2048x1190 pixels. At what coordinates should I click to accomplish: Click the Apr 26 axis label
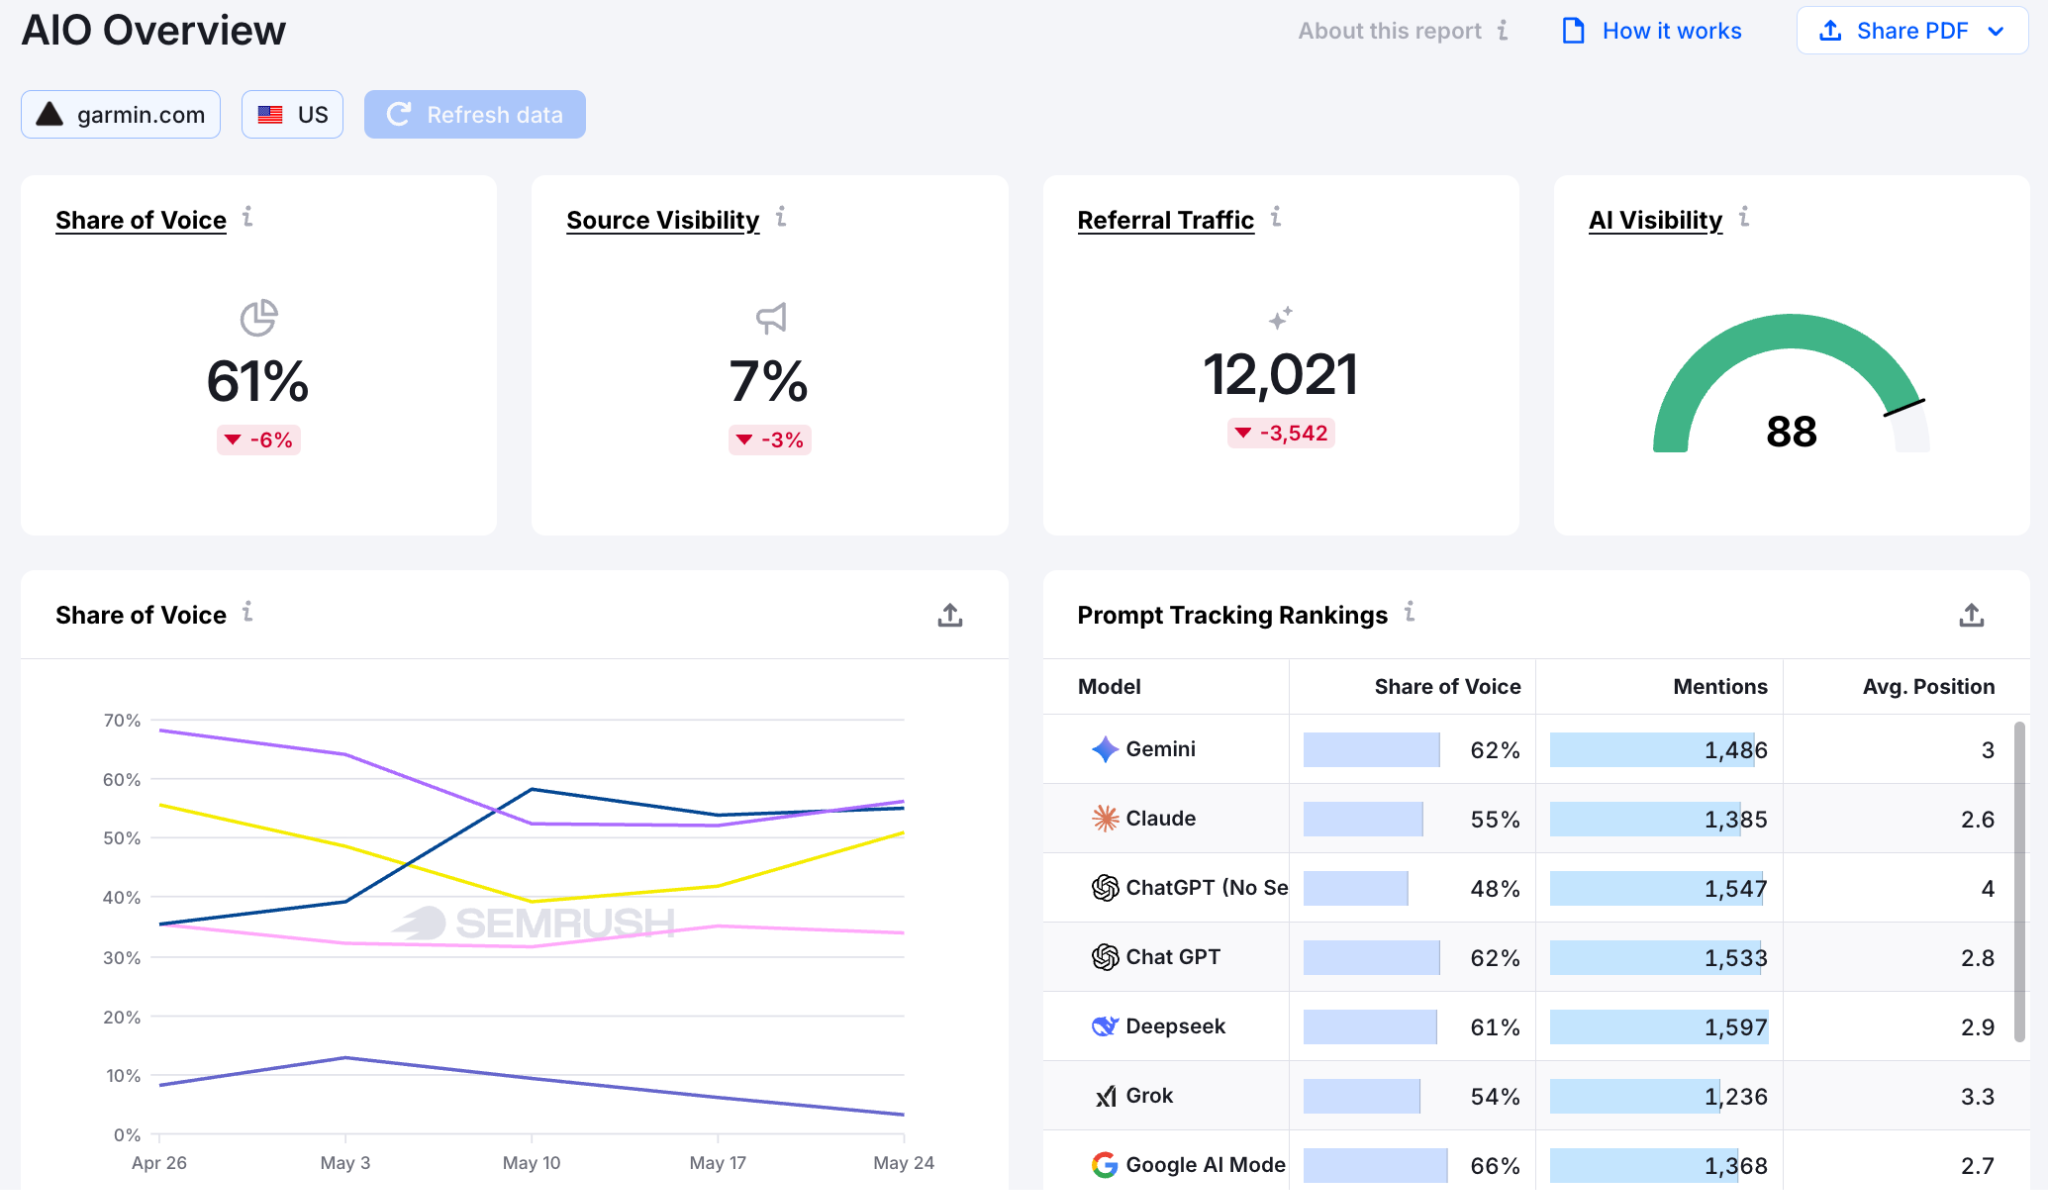click(x=159, y=1163)
